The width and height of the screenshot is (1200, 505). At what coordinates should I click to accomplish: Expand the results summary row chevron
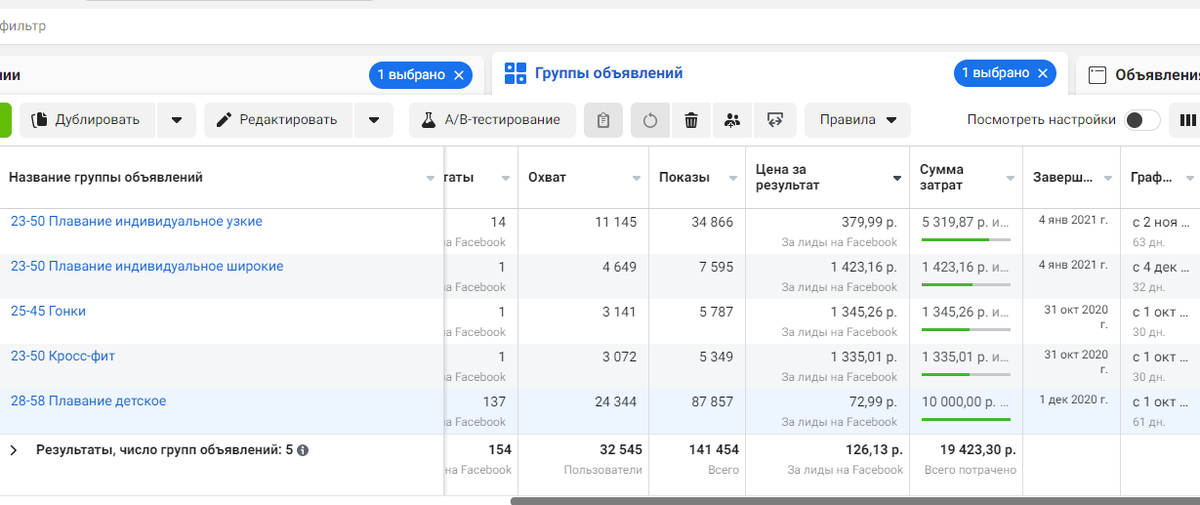tap(13, 450)
